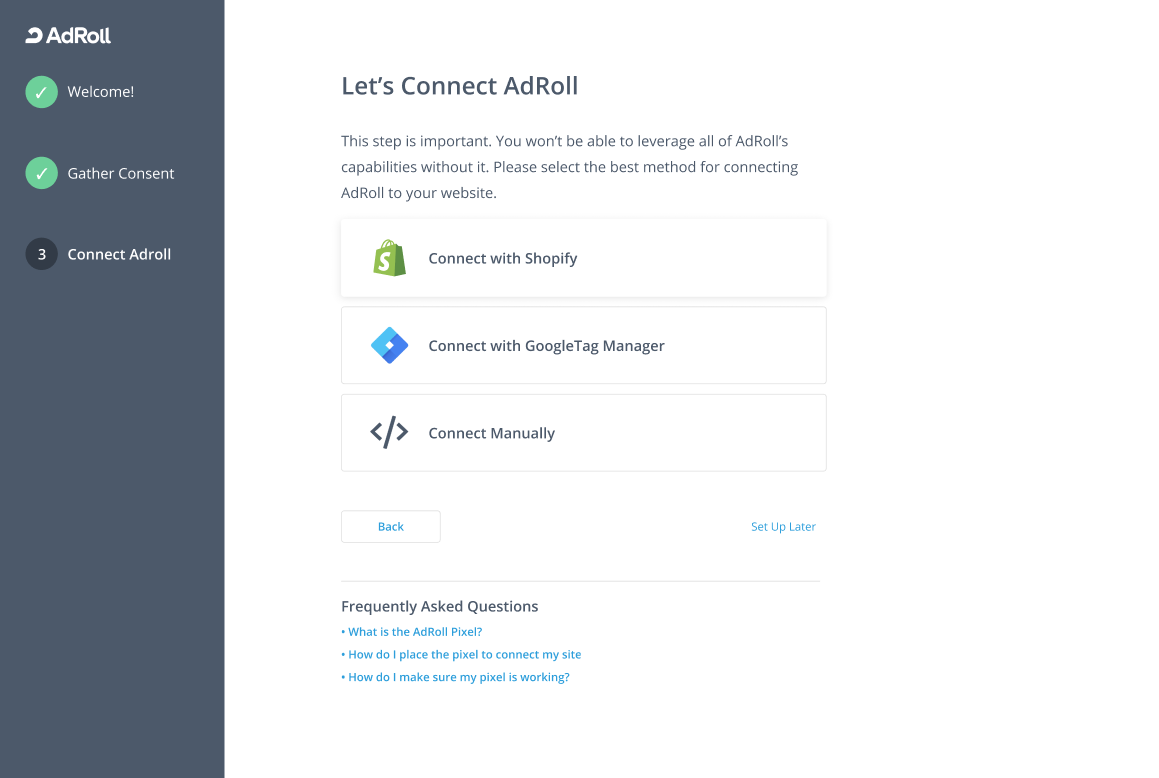This screenshot has width=1159, height=778.
Task: Click the Shopify bag icon
Action: click(x=390, y=258)
